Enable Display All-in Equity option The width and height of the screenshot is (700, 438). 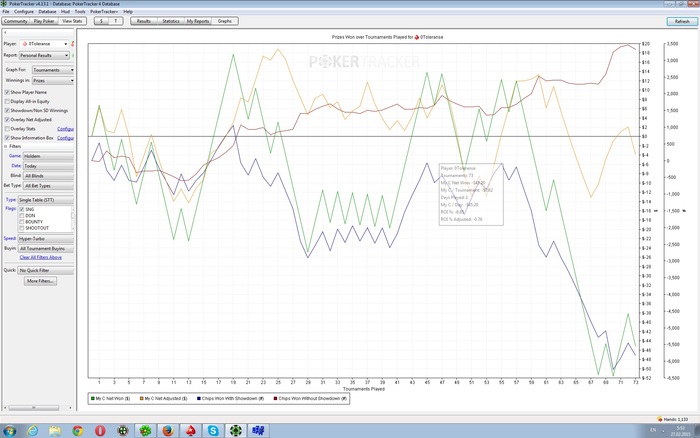[8, 101]
